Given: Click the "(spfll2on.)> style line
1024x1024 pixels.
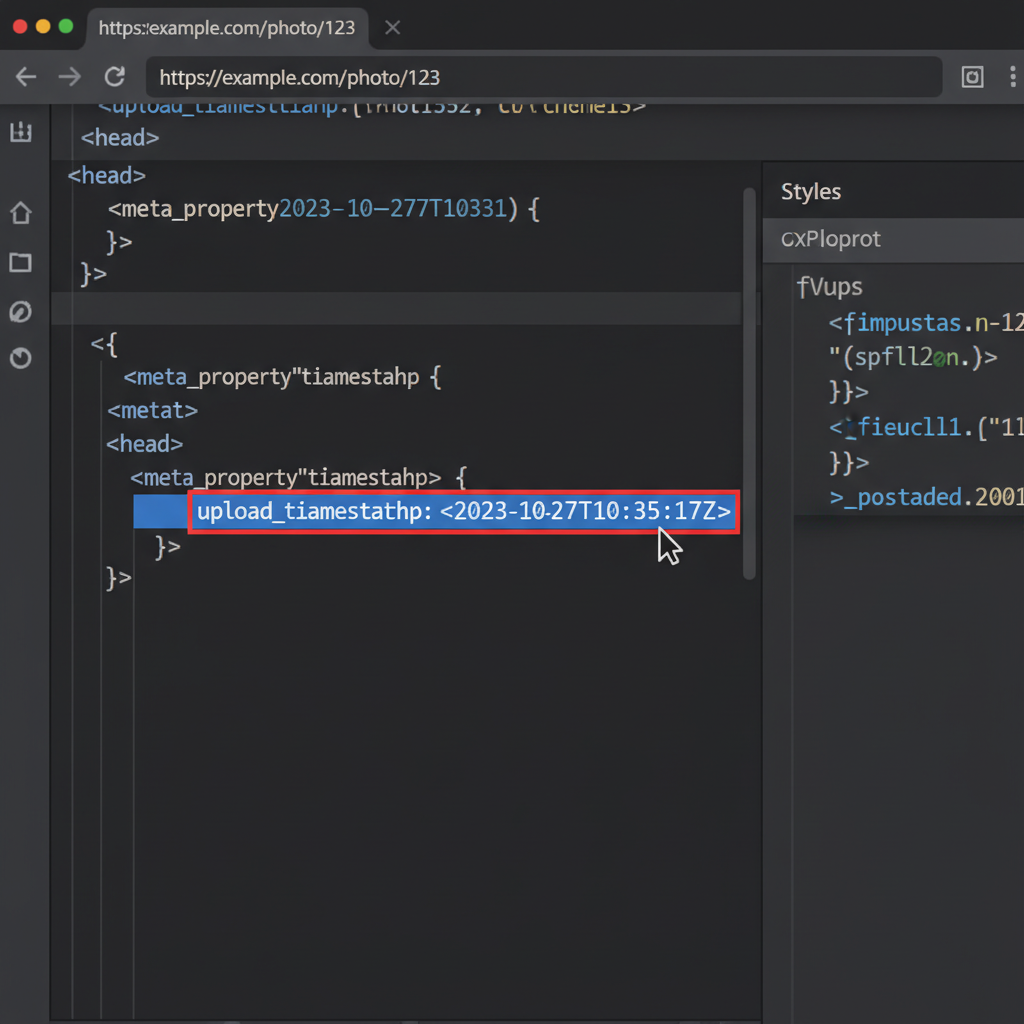Looking at the screenshot, I should point(913,358).
